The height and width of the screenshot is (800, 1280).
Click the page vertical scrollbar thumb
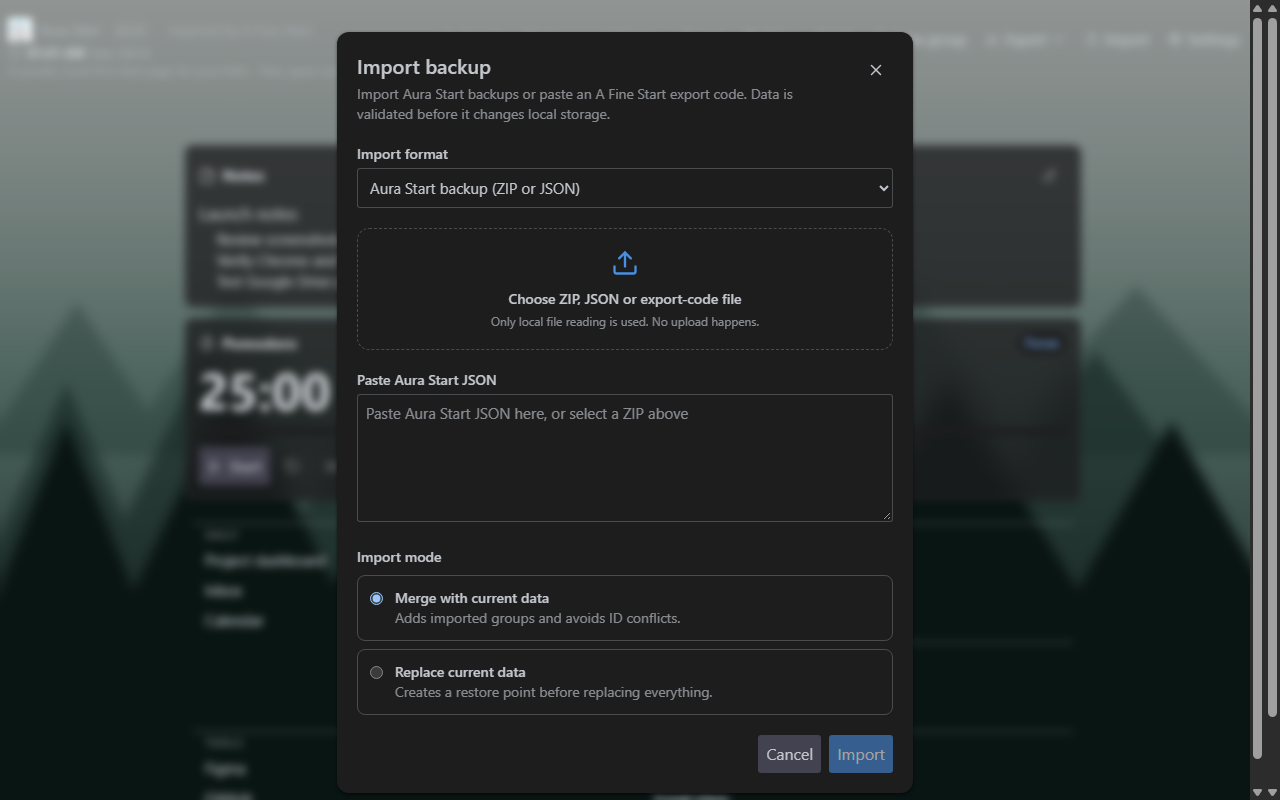tap(1272, 367)
